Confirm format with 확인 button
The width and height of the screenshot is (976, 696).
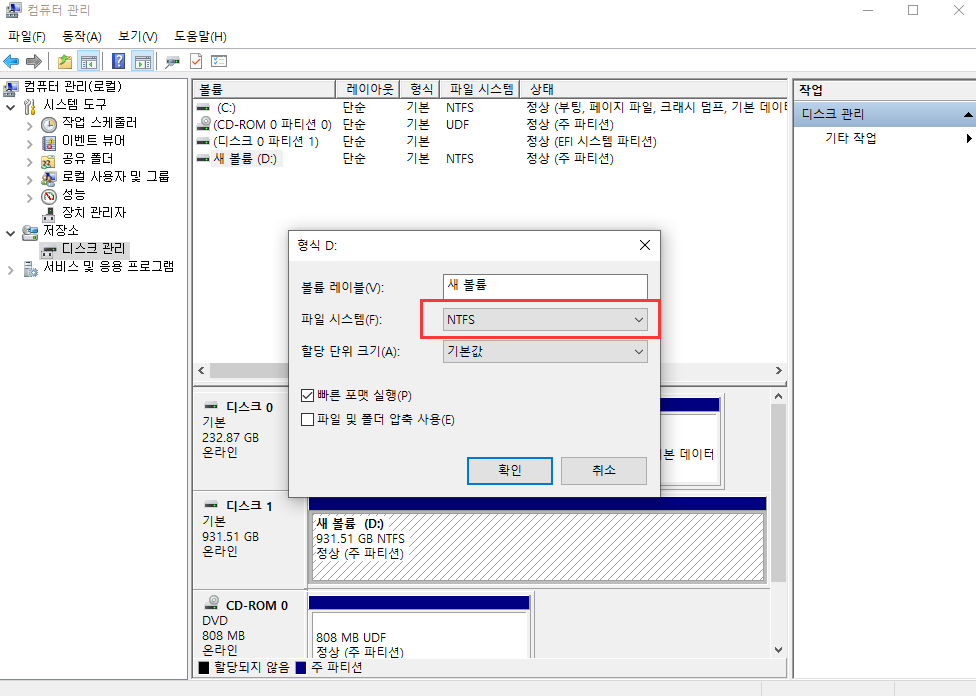(x=510, y=471)
